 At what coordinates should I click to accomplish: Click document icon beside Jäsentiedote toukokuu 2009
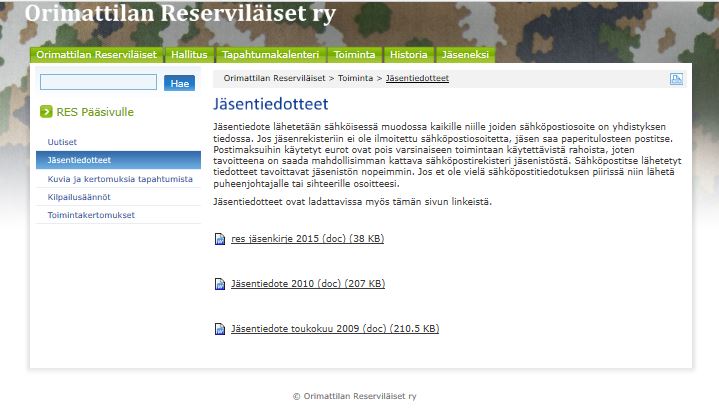[x=220, y=329]
